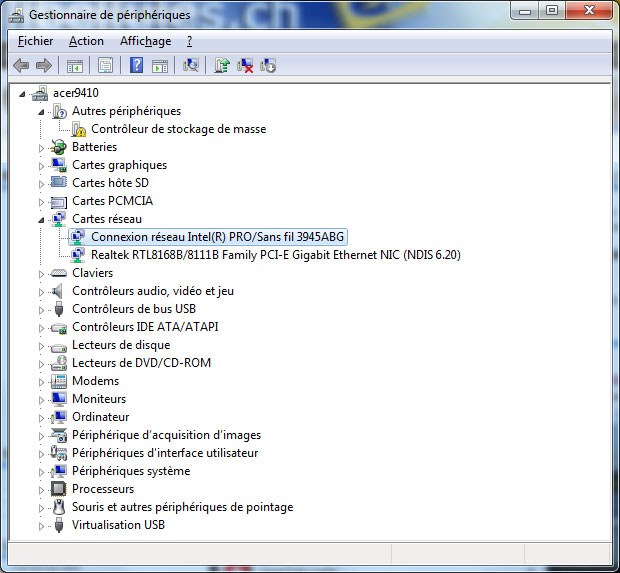
Task: Click the title bar Device Manager icon
Action: tap(16, 15)
